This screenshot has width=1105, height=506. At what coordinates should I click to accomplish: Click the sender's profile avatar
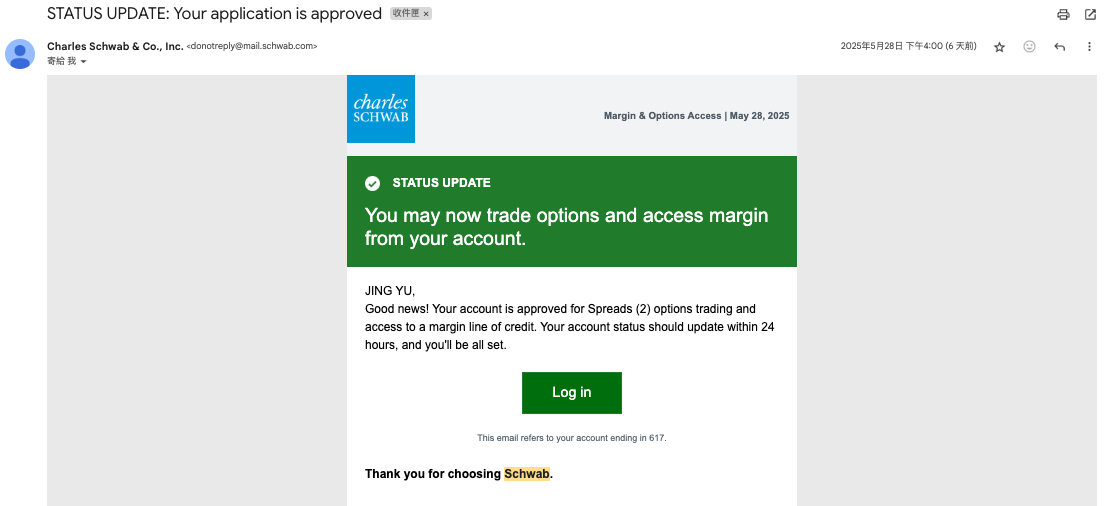click(20, 53)
